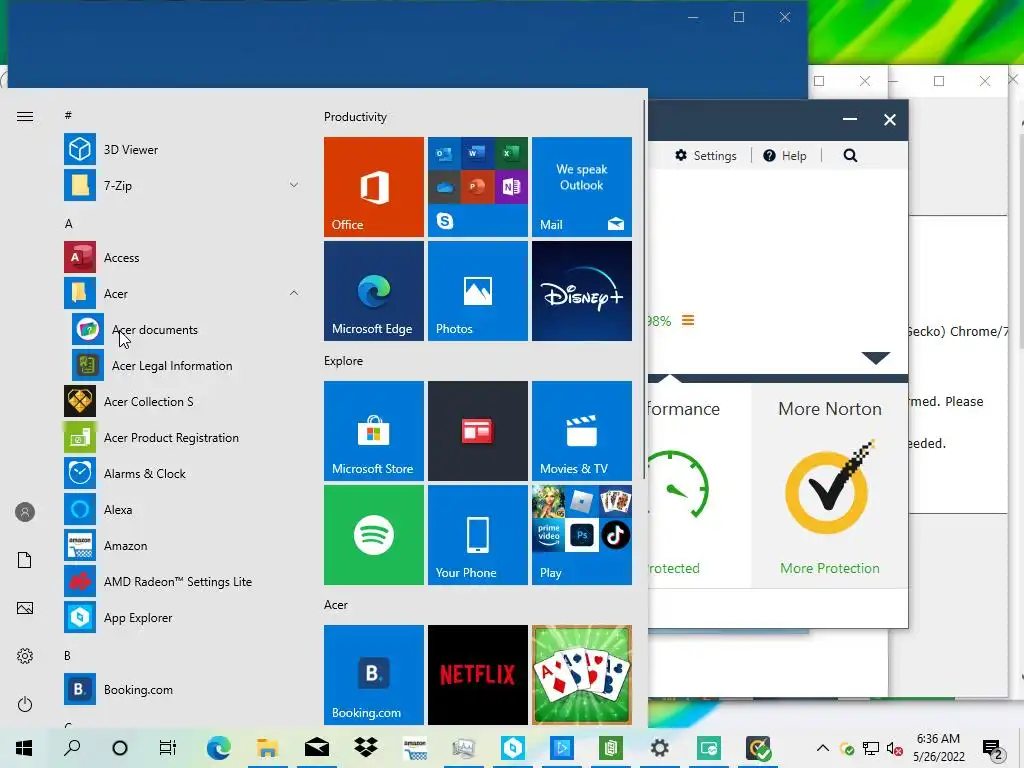
Task: Open File Explorer from the taskbar
Action: (267, 748)
